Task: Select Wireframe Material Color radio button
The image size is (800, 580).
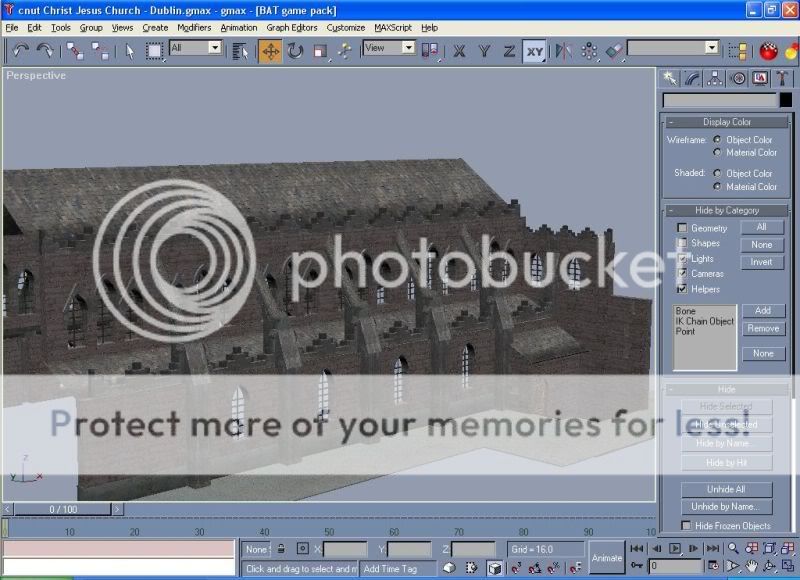Action: pos(717,153)
